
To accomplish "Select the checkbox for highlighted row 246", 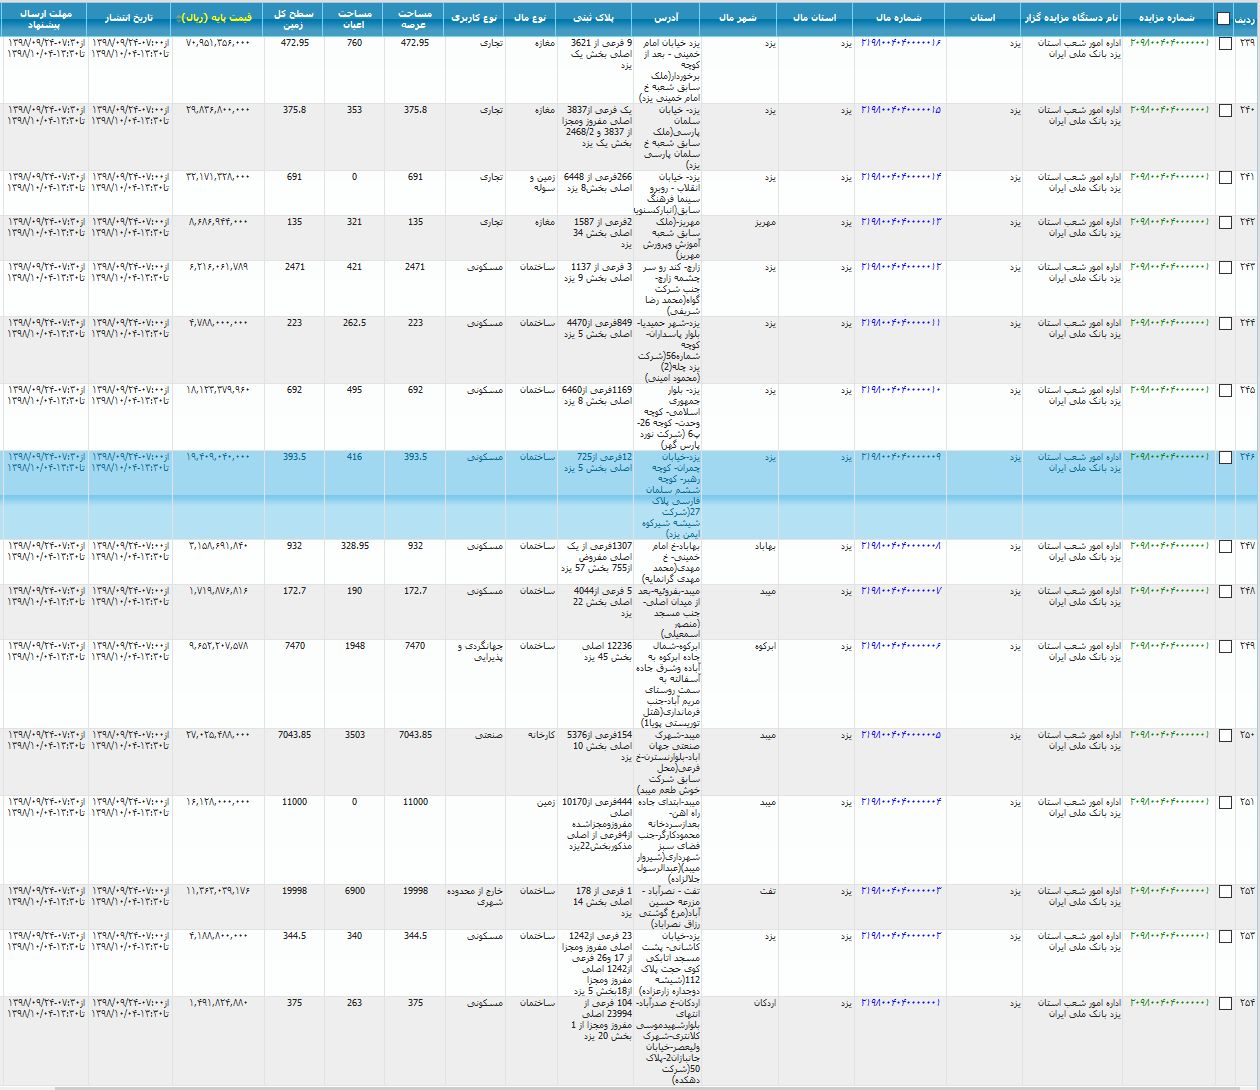I will click(x=1224, y=458).
